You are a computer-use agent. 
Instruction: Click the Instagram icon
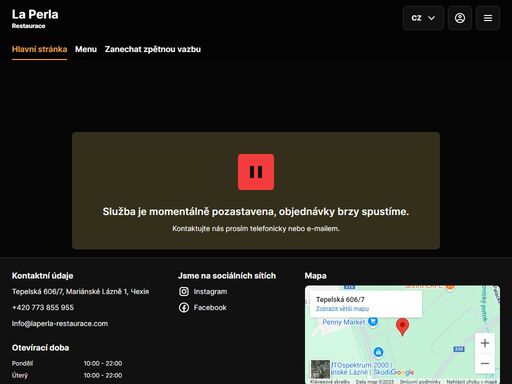pyautogui.click(x=184, y=292)
